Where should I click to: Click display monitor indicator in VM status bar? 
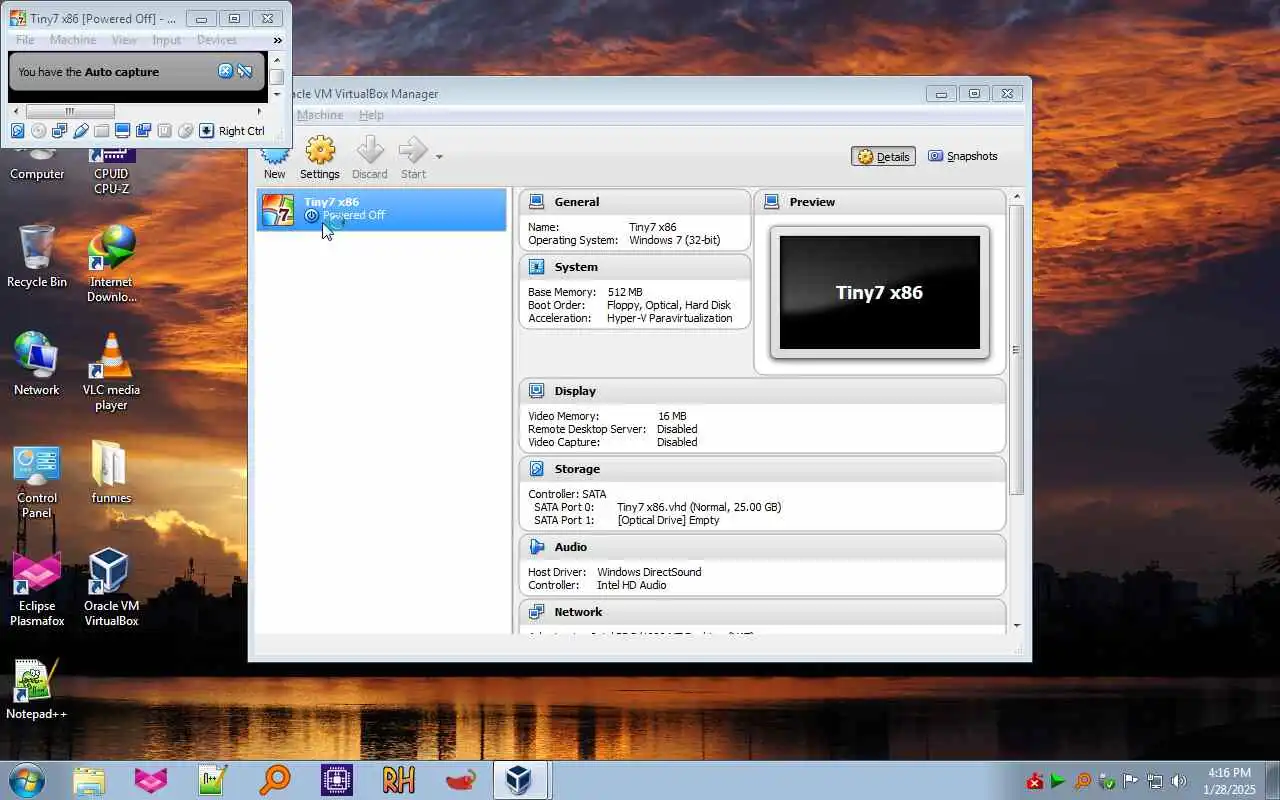123,131
